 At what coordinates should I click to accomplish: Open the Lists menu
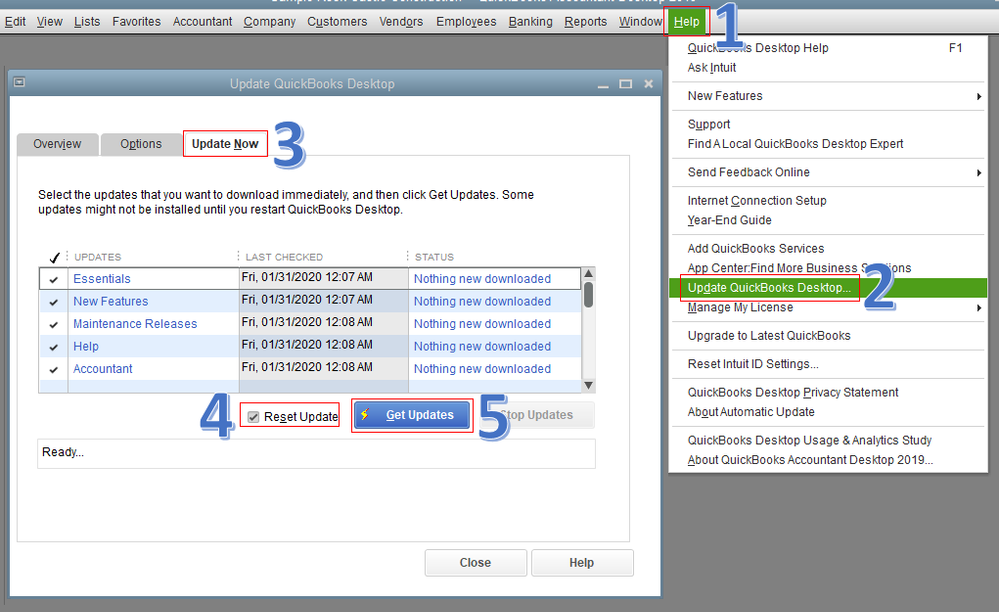coord(87,22)
